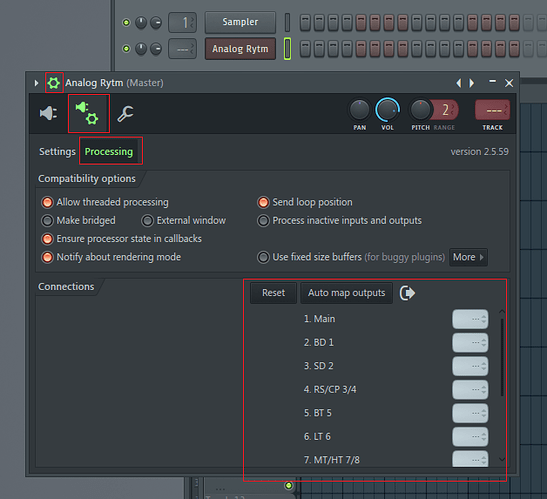Image resolution: width=547 pixels, height=499 pixels.
Task: Adjust the VOL knob
Action: pyautogui.click(x=387, y=110)
